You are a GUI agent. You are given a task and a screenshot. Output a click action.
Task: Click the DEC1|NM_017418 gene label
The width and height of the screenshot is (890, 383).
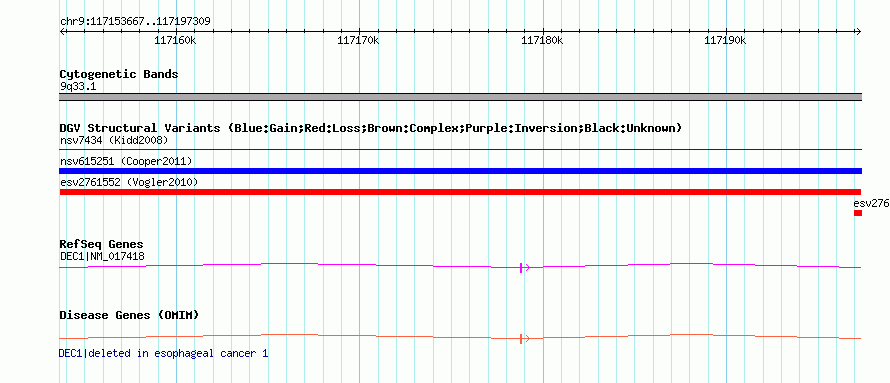[x=102, y=256]
